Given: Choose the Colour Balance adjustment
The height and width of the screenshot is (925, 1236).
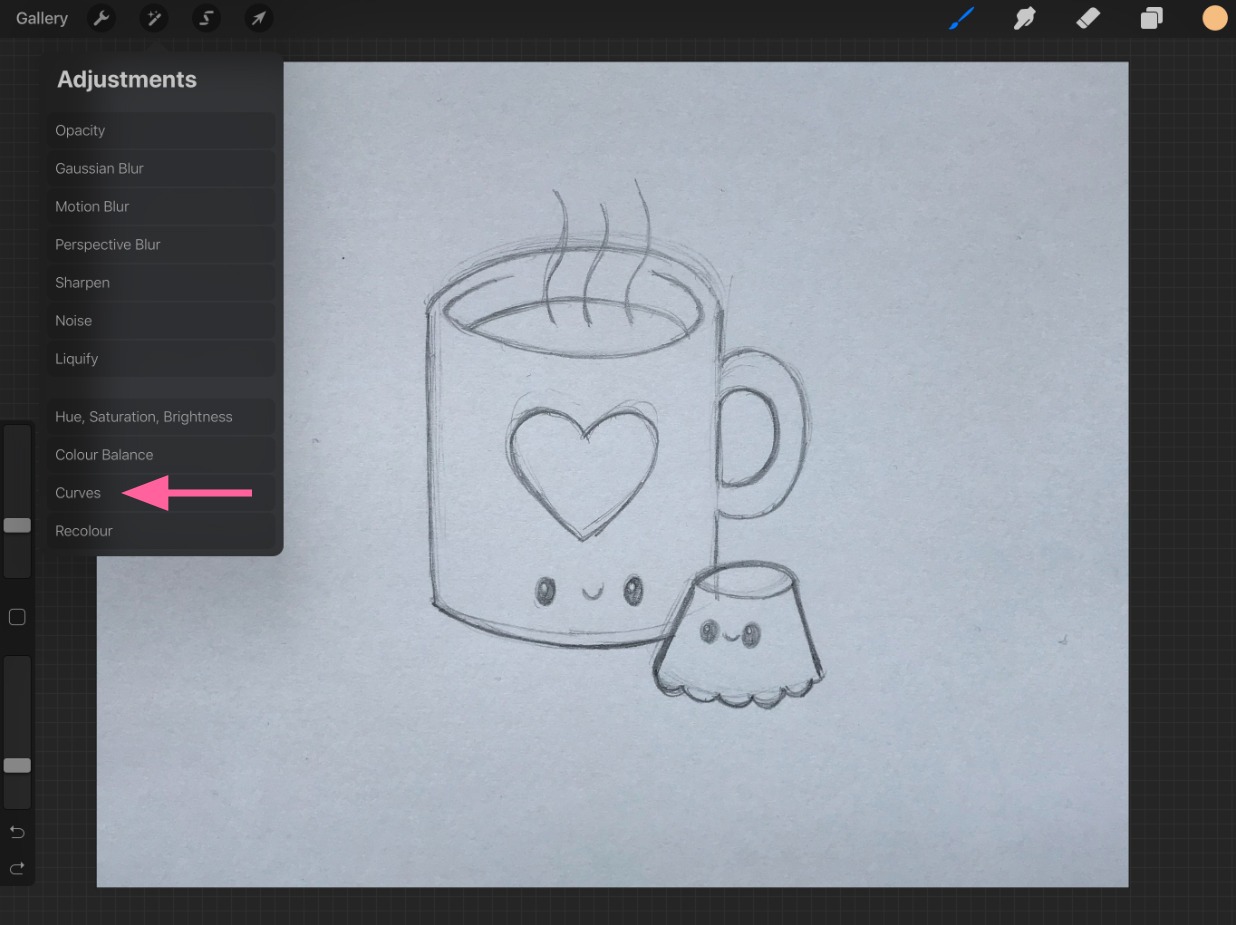Looking at the screenshot, I should [x=104, y=454].
